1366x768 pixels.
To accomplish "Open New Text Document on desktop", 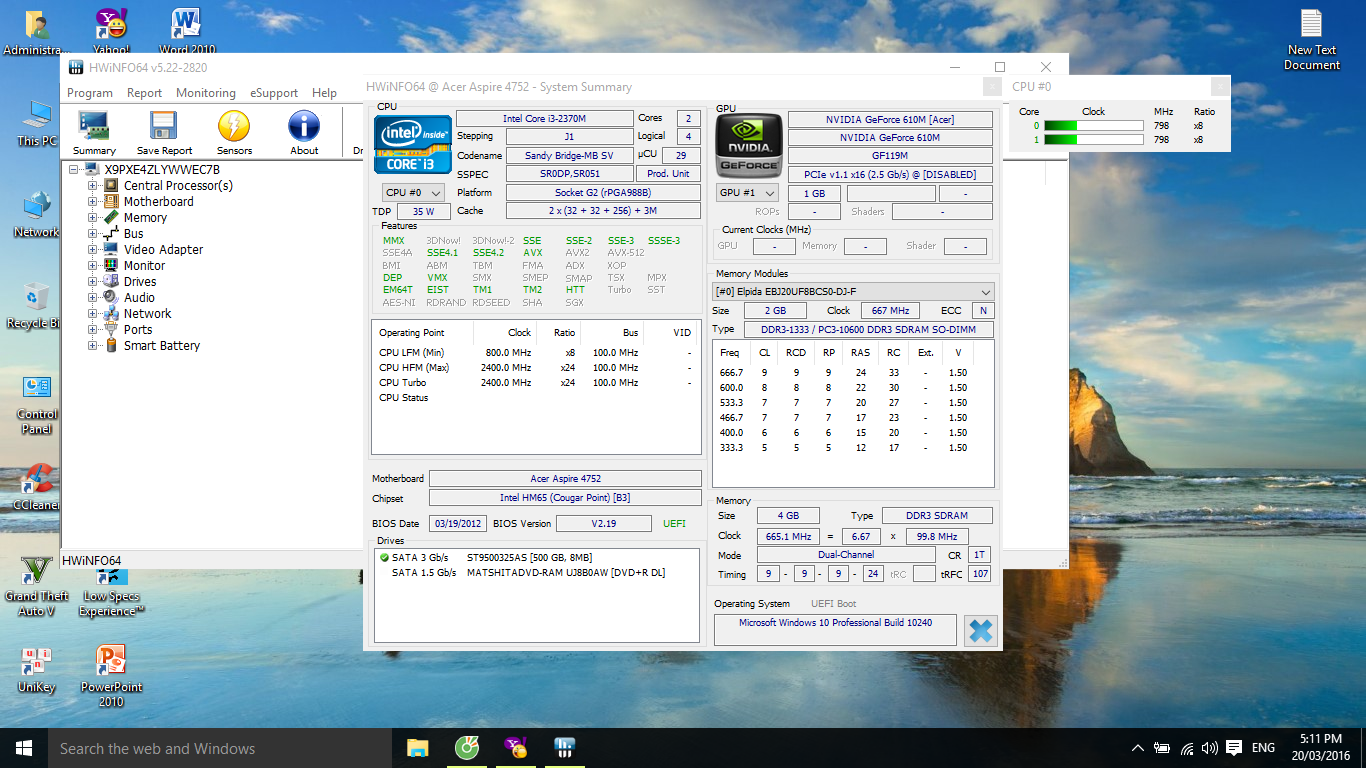I will click(x=1312, y=40).
